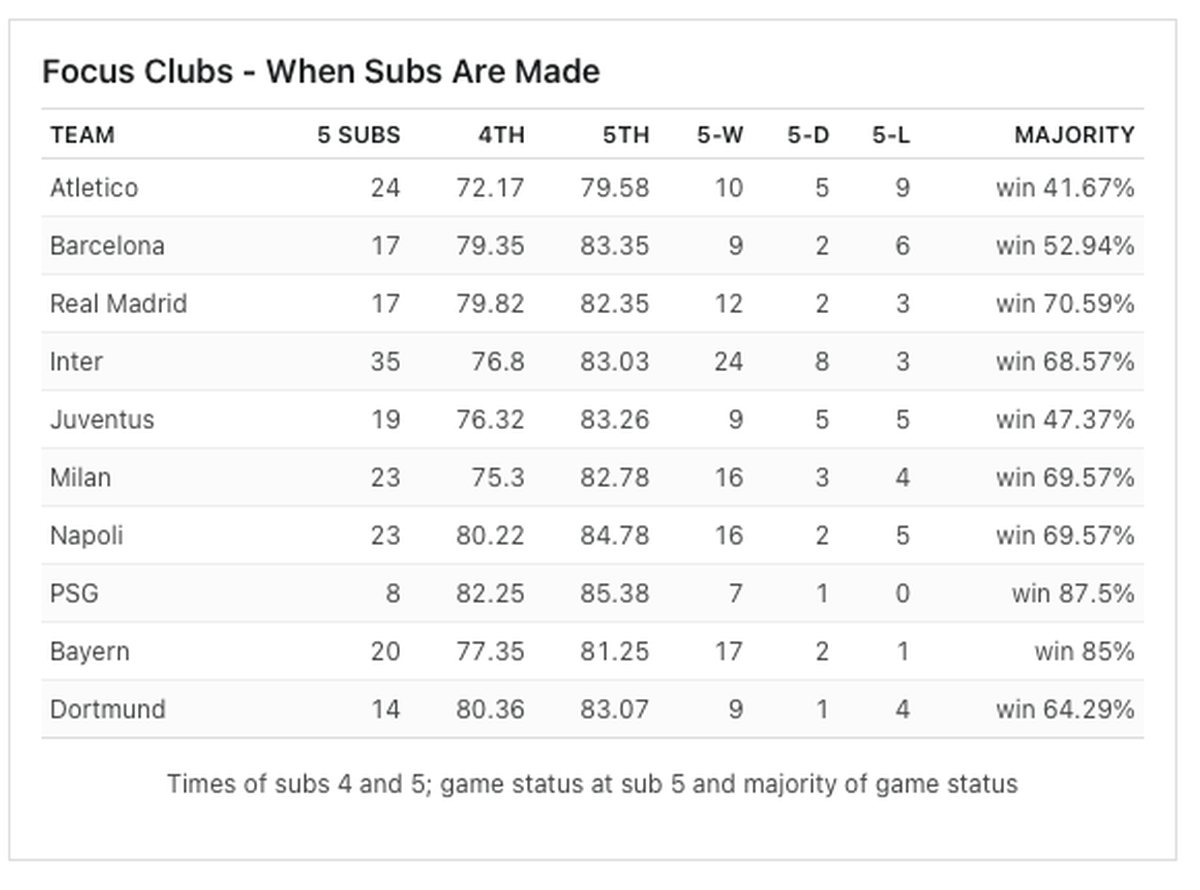Screen dimensions: 1200x890
Task: Click the Juventus row name
Action: (102, 420)
